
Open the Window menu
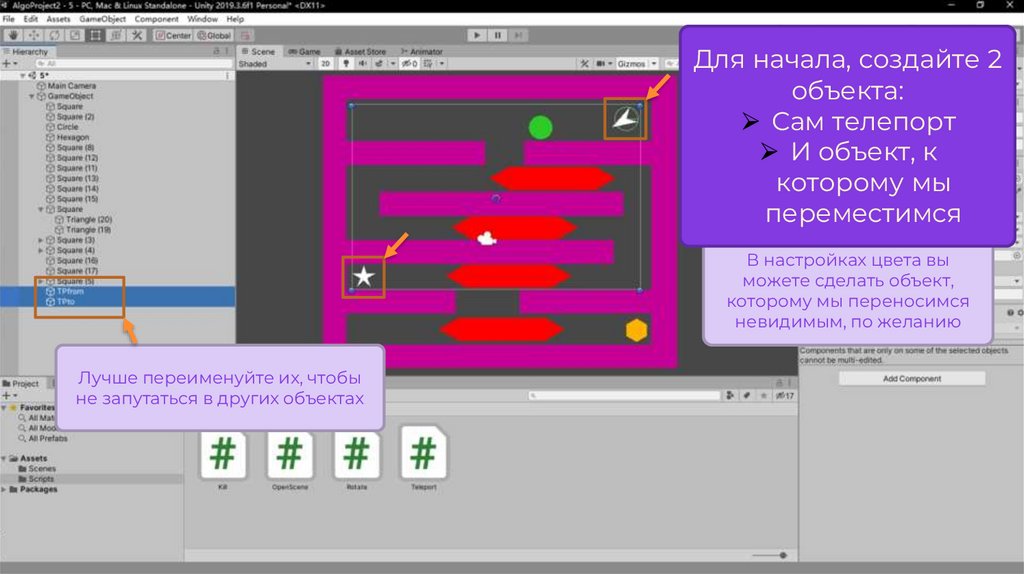(x=202, y=19)
